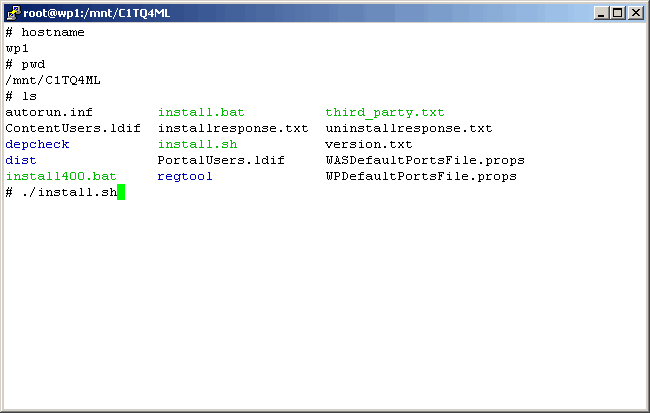This screenshot has width=650, height=413.
Task: Click PortalUsers.ldif in the listing
Action: click(x=221, y=161)
